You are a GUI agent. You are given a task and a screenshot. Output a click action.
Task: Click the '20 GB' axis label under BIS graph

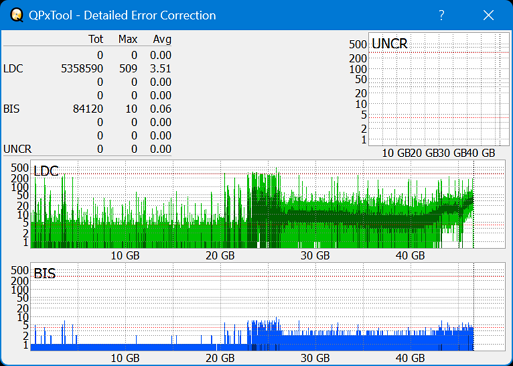(x=220, y=358)
